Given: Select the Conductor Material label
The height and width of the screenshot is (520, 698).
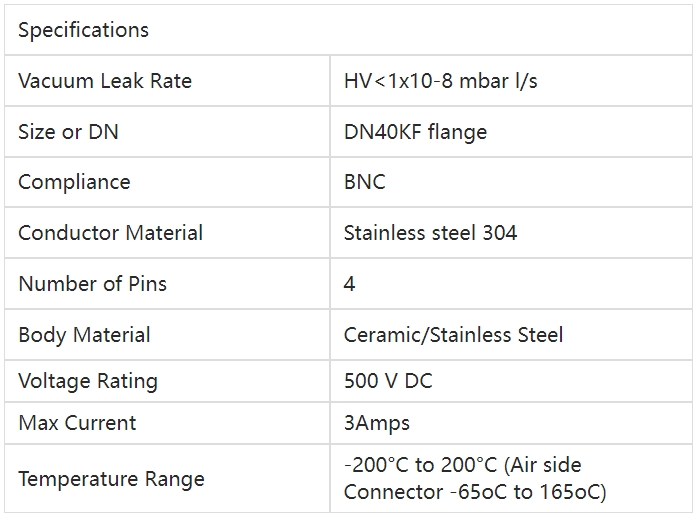Looking at the screenshot, I should pos(110,233).
